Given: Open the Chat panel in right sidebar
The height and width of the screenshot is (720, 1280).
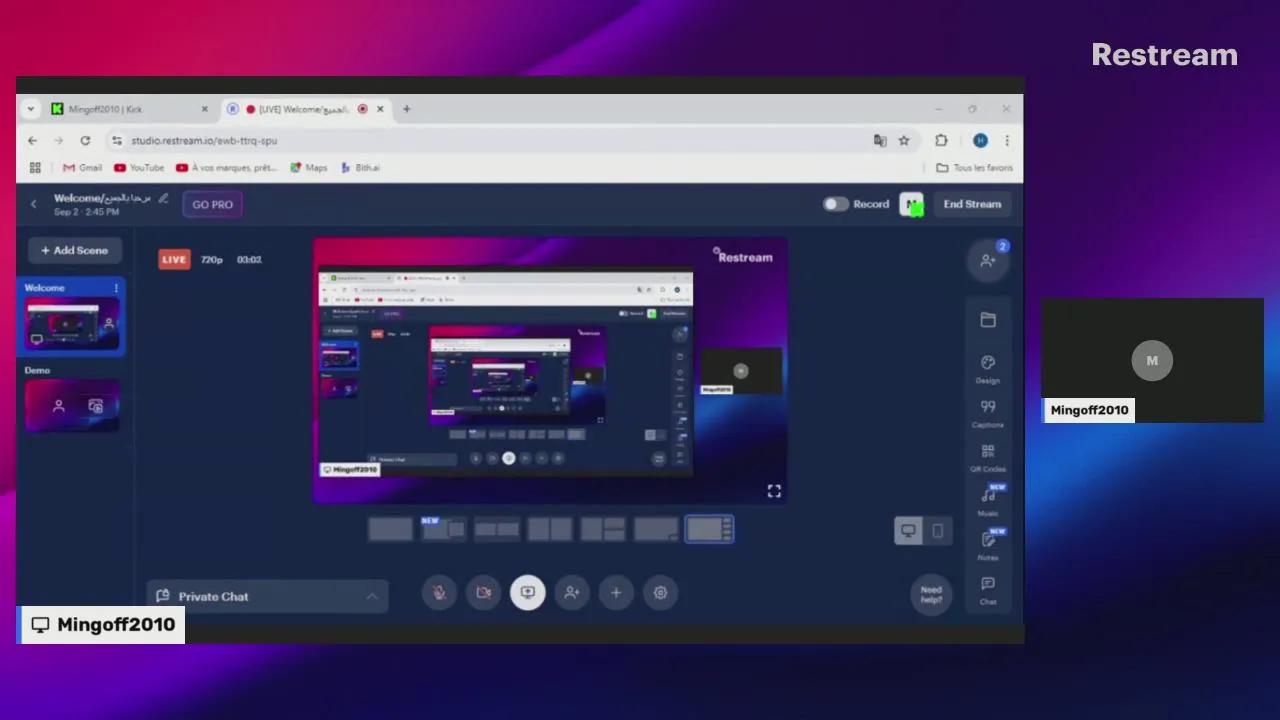Looking at the screenshot, I should [988, 589].
